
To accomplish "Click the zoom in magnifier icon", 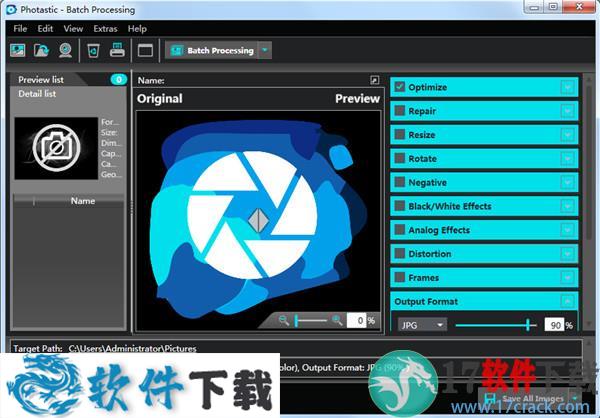I will tap(337, 320).
